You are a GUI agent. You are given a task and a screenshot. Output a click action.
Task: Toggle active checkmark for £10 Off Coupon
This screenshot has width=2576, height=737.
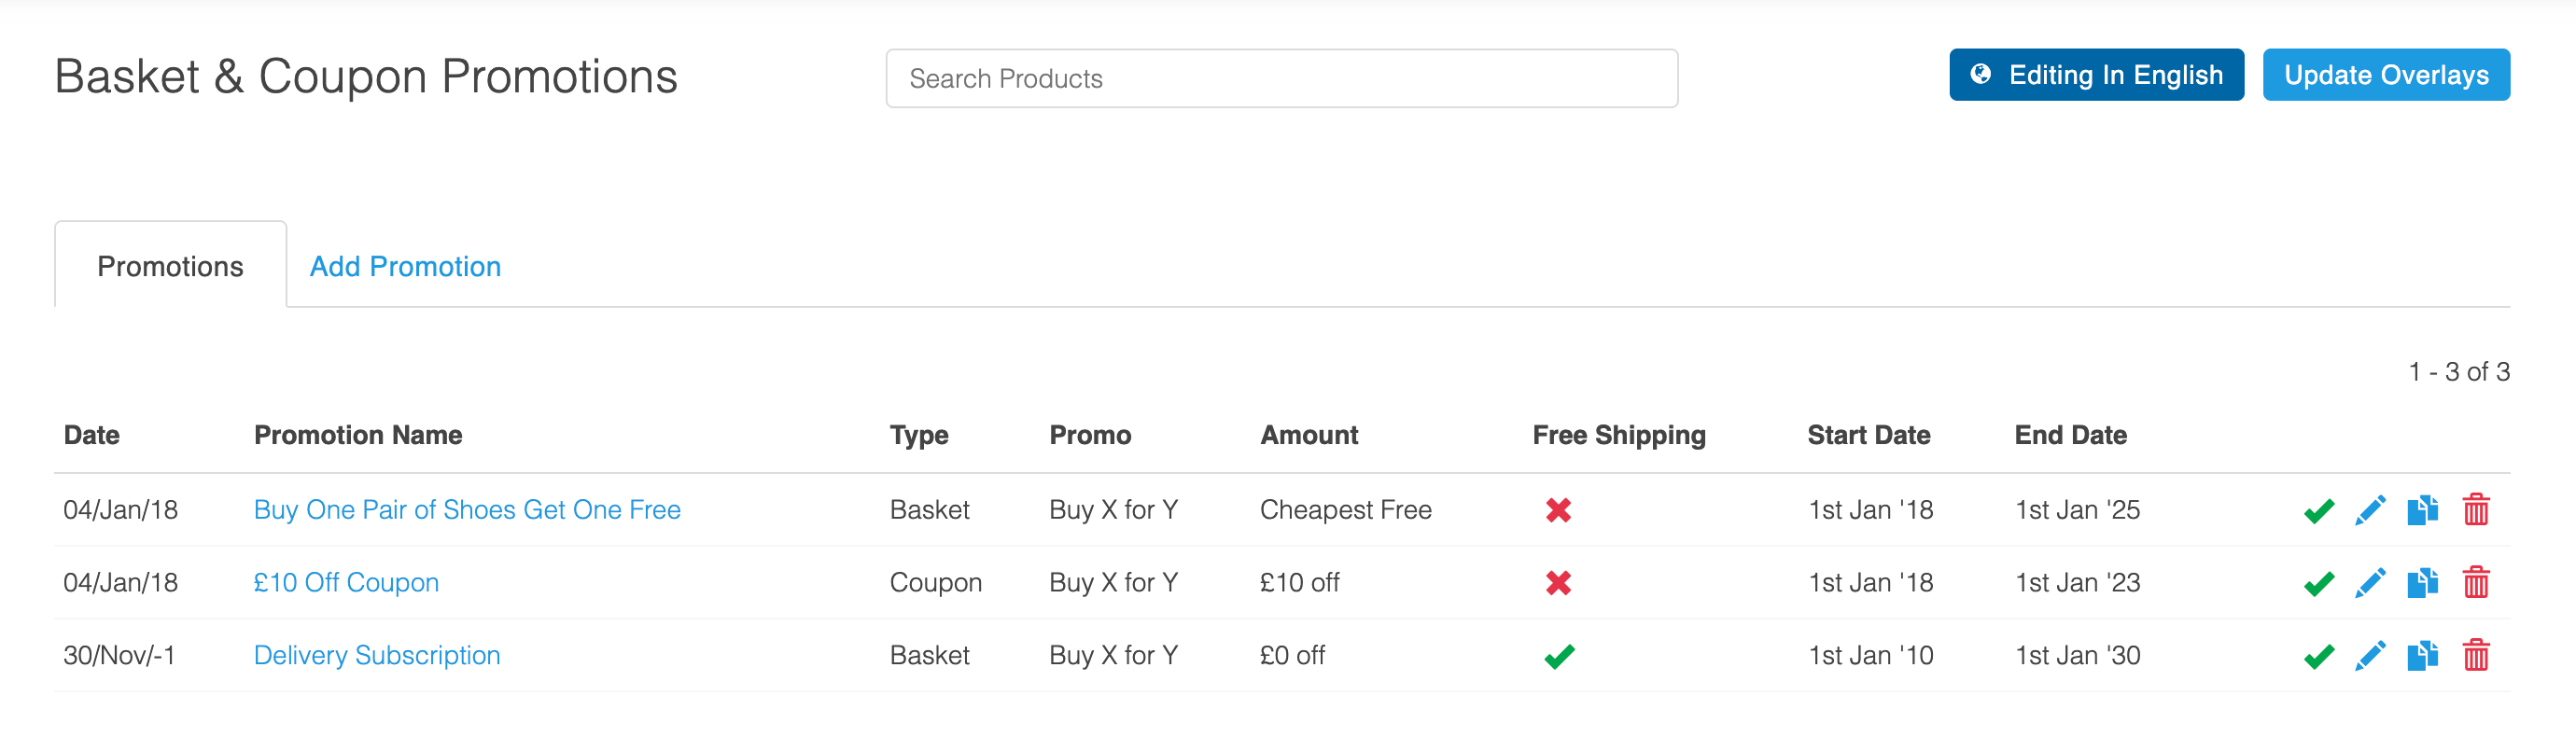pyautogui.click(x=2318, y=583)
